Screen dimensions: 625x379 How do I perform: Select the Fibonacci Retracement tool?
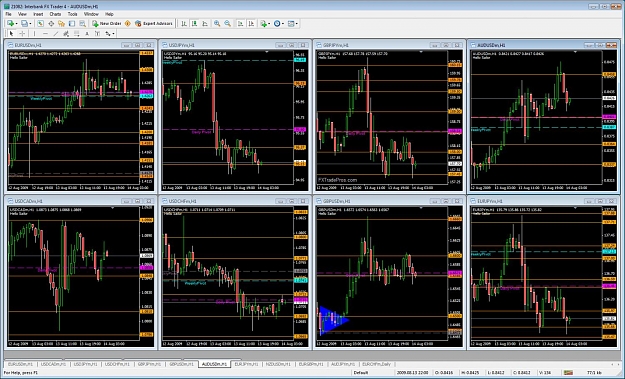pos(77,33)
